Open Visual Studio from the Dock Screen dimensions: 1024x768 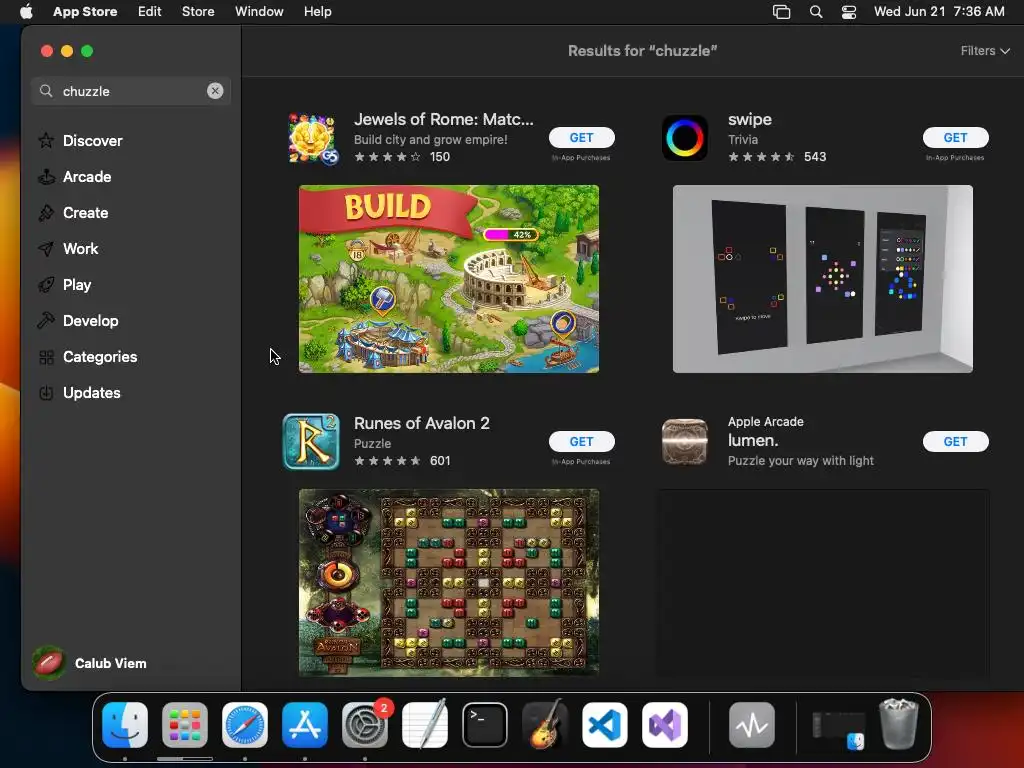(665, 725)
